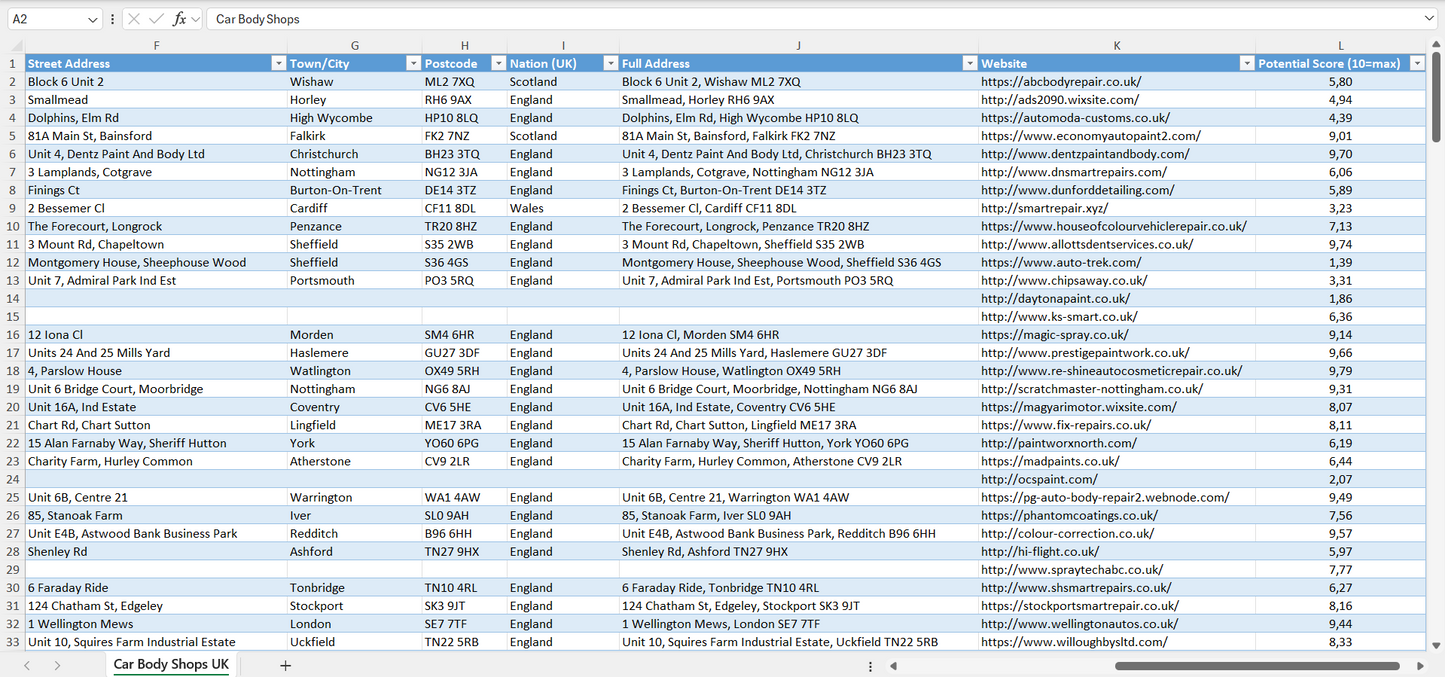Click the right sheet navigation arrow
Viewport: 1445px width, 677px height.
[x=58, y=665]
